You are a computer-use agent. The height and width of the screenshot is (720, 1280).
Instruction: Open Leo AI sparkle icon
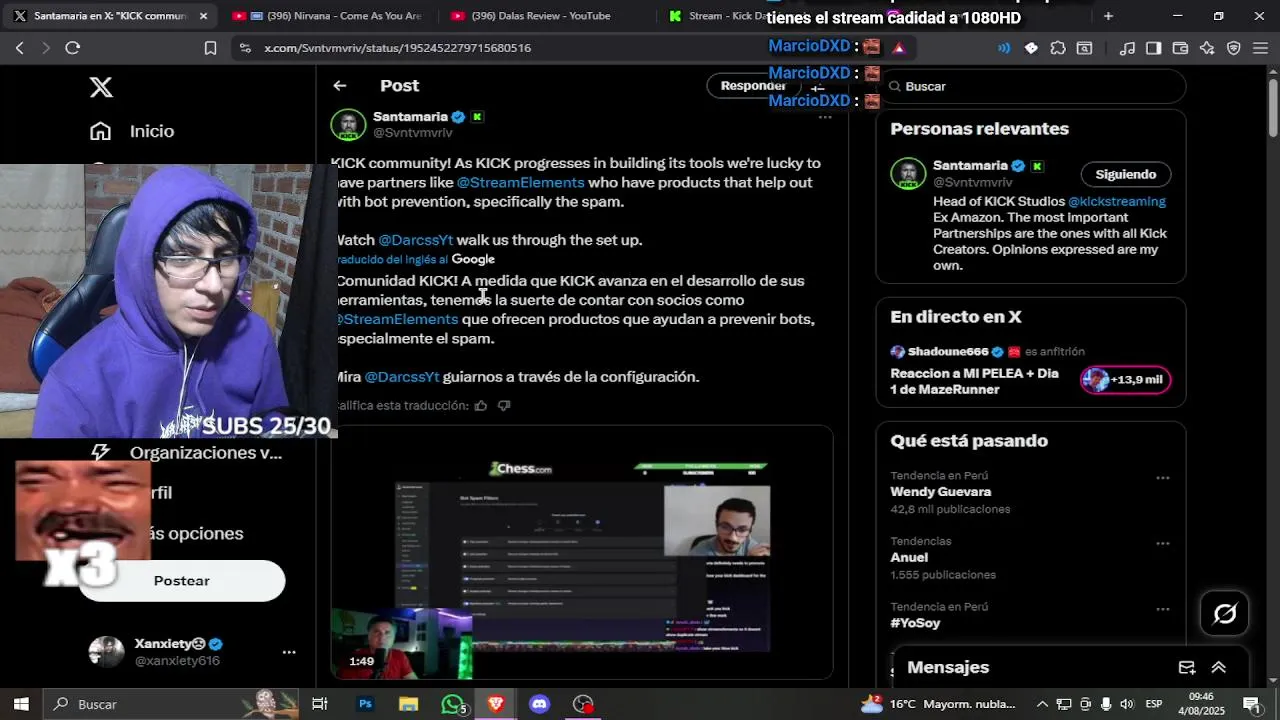pyautogui.click(x=1207, y=47)
